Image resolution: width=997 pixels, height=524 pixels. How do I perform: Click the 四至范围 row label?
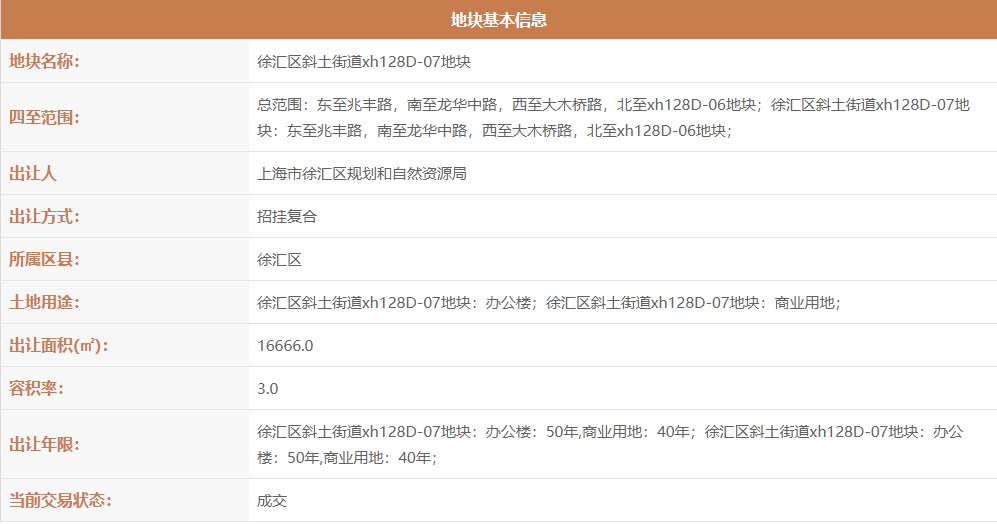[44, 117]
